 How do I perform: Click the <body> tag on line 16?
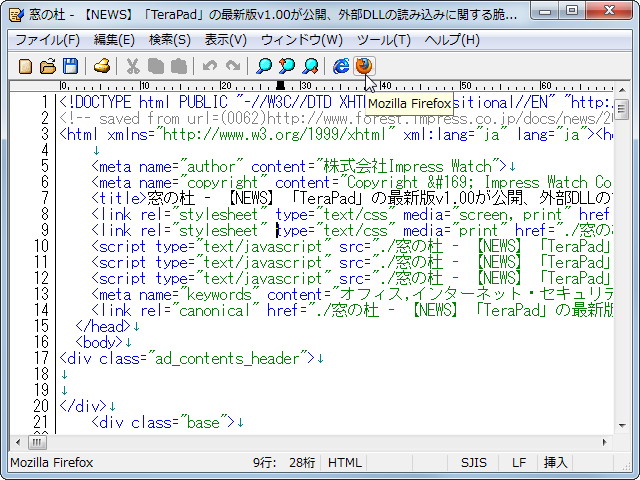click(99, 342)
